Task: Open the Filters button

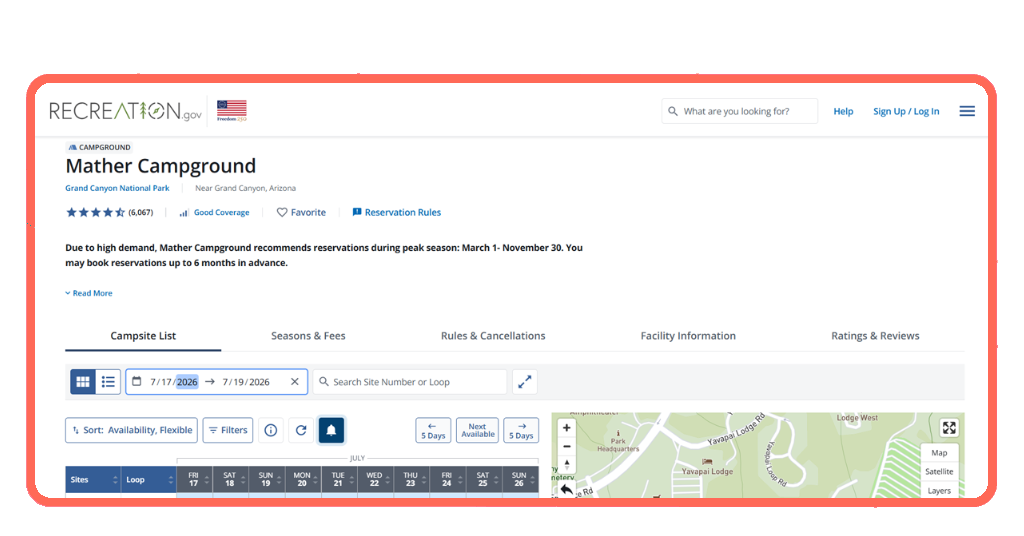Action: click(x=228, y=430)
